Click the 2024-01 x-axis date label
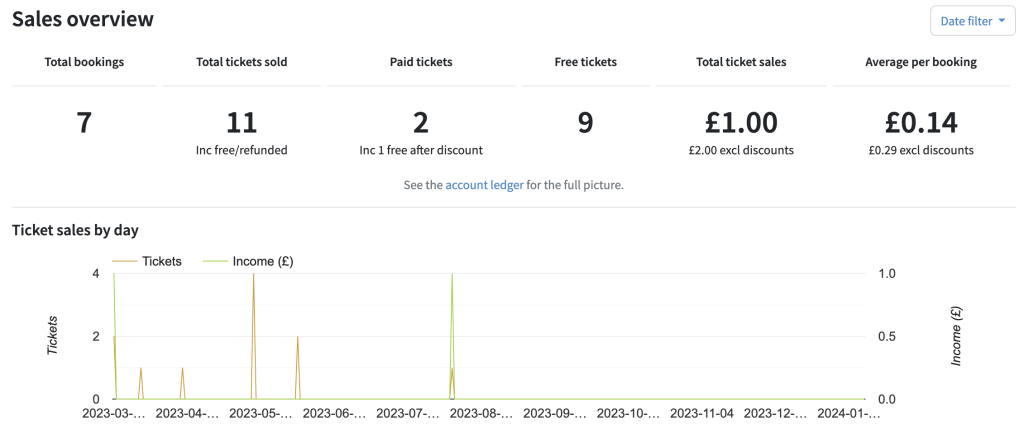 click(848, 413)
